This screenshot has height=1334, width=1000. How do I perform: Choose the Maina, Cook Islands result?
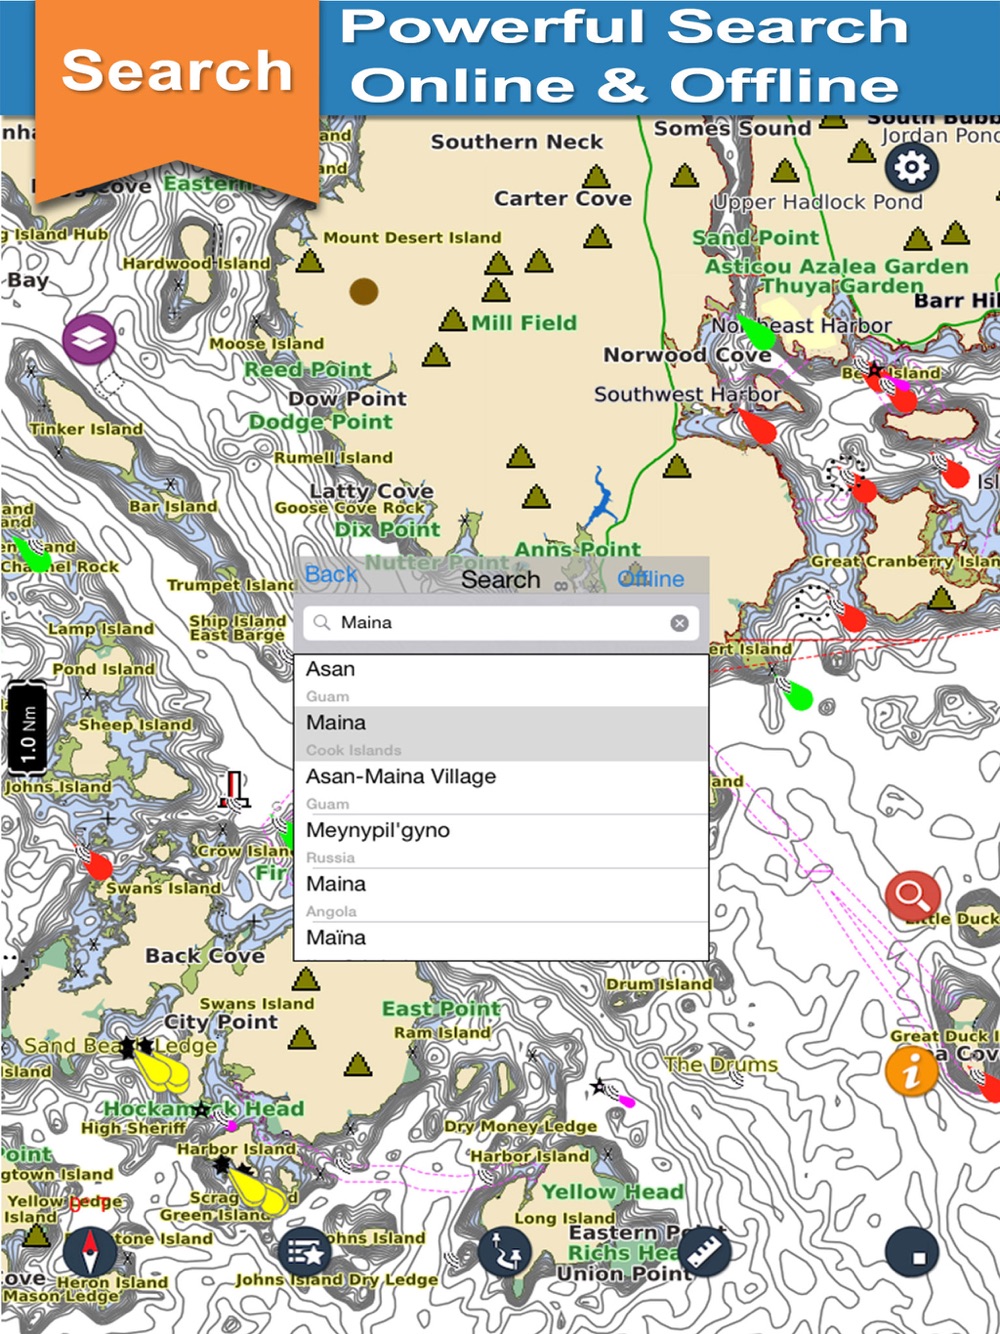[x=502, y=733]
